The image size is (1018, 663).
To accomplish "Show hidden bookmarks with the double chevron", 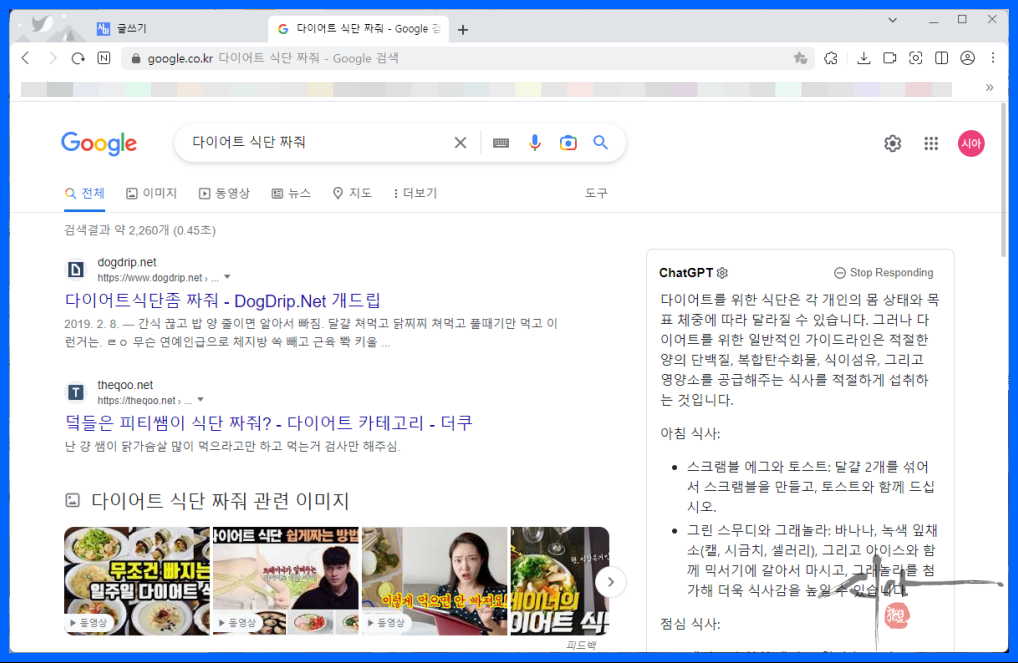I will [x=989, y=88].
